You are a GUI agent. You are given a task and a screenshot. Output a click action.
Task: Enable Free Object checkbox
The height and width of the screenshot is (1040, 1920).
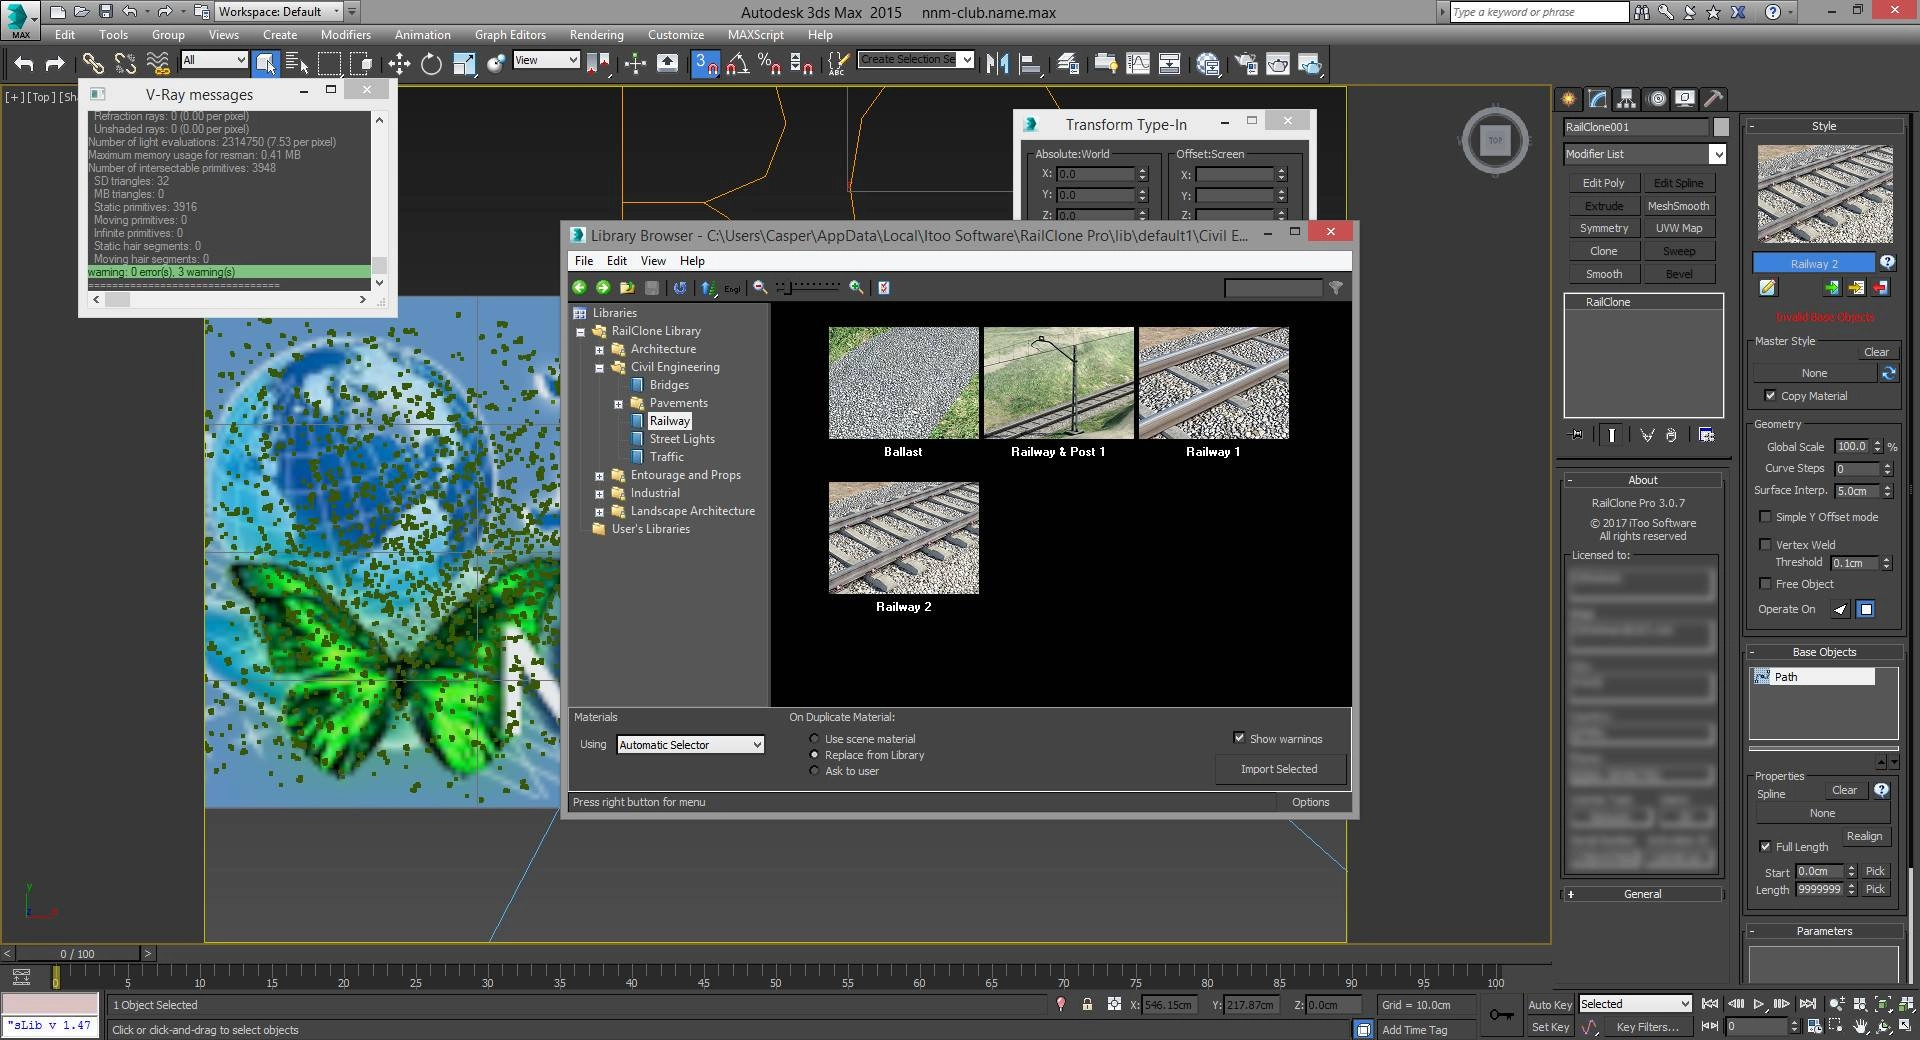point(1765,584)
